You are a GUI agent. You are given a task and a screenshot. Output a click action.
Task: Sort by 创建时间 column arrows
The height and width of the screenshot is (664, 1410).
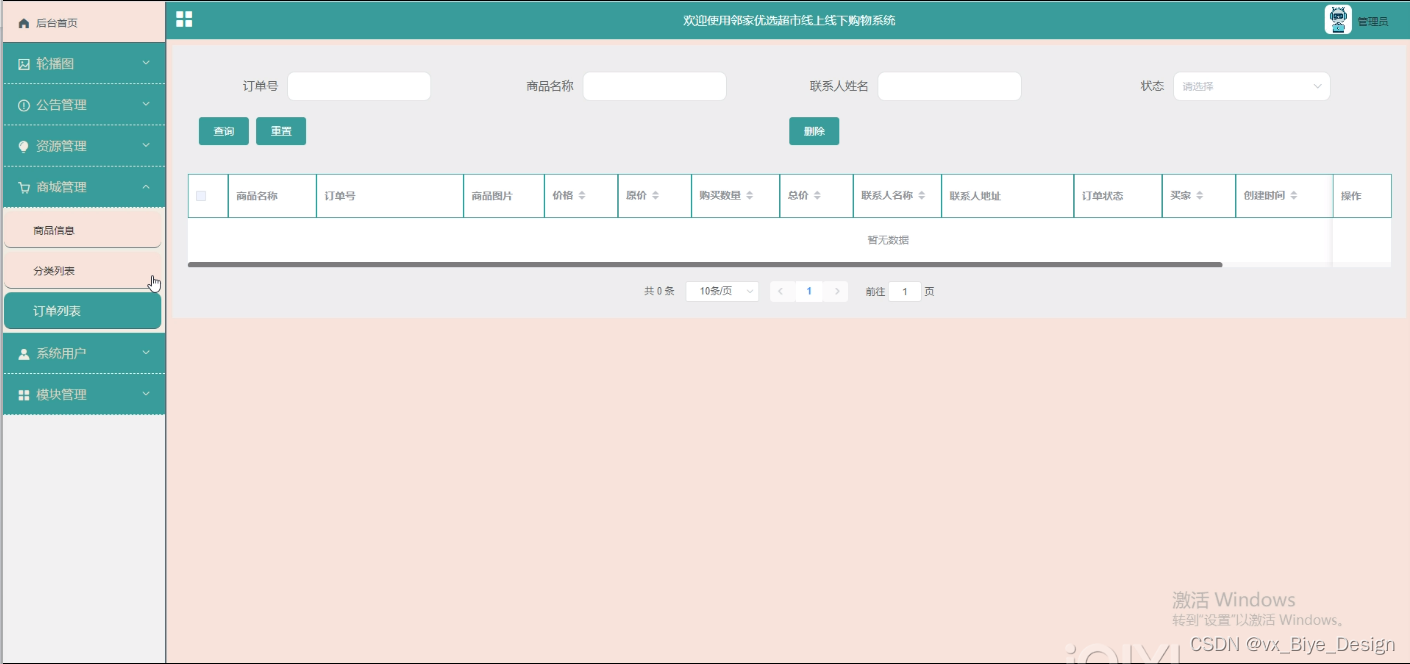[x=1293, y=196]
